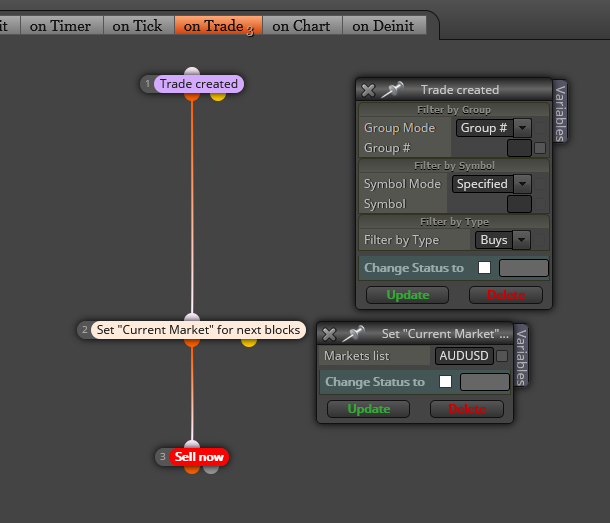Image resolution: width=610 pixels, height=523 pixels.
Task: Expand Symbol Mode dropdown arrow
Action: [522, 184]
